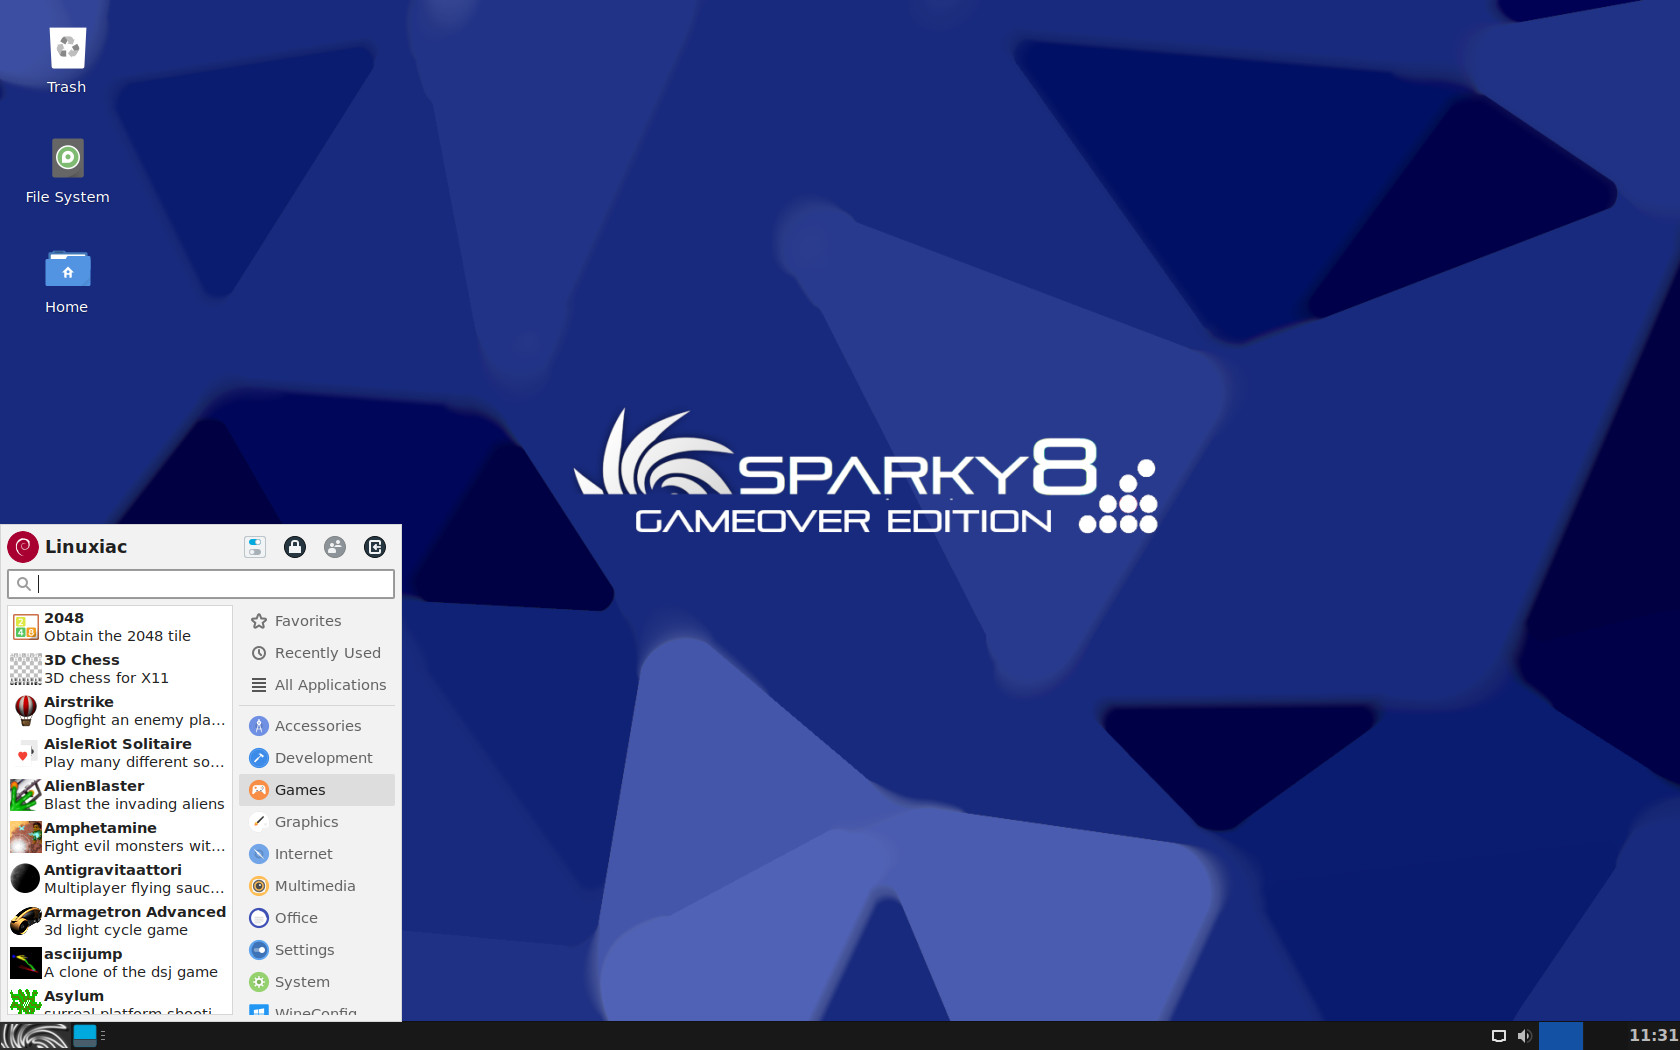Open the Trash desktop icon
Screen dimensions: 1680x1050
click(67, 60)
